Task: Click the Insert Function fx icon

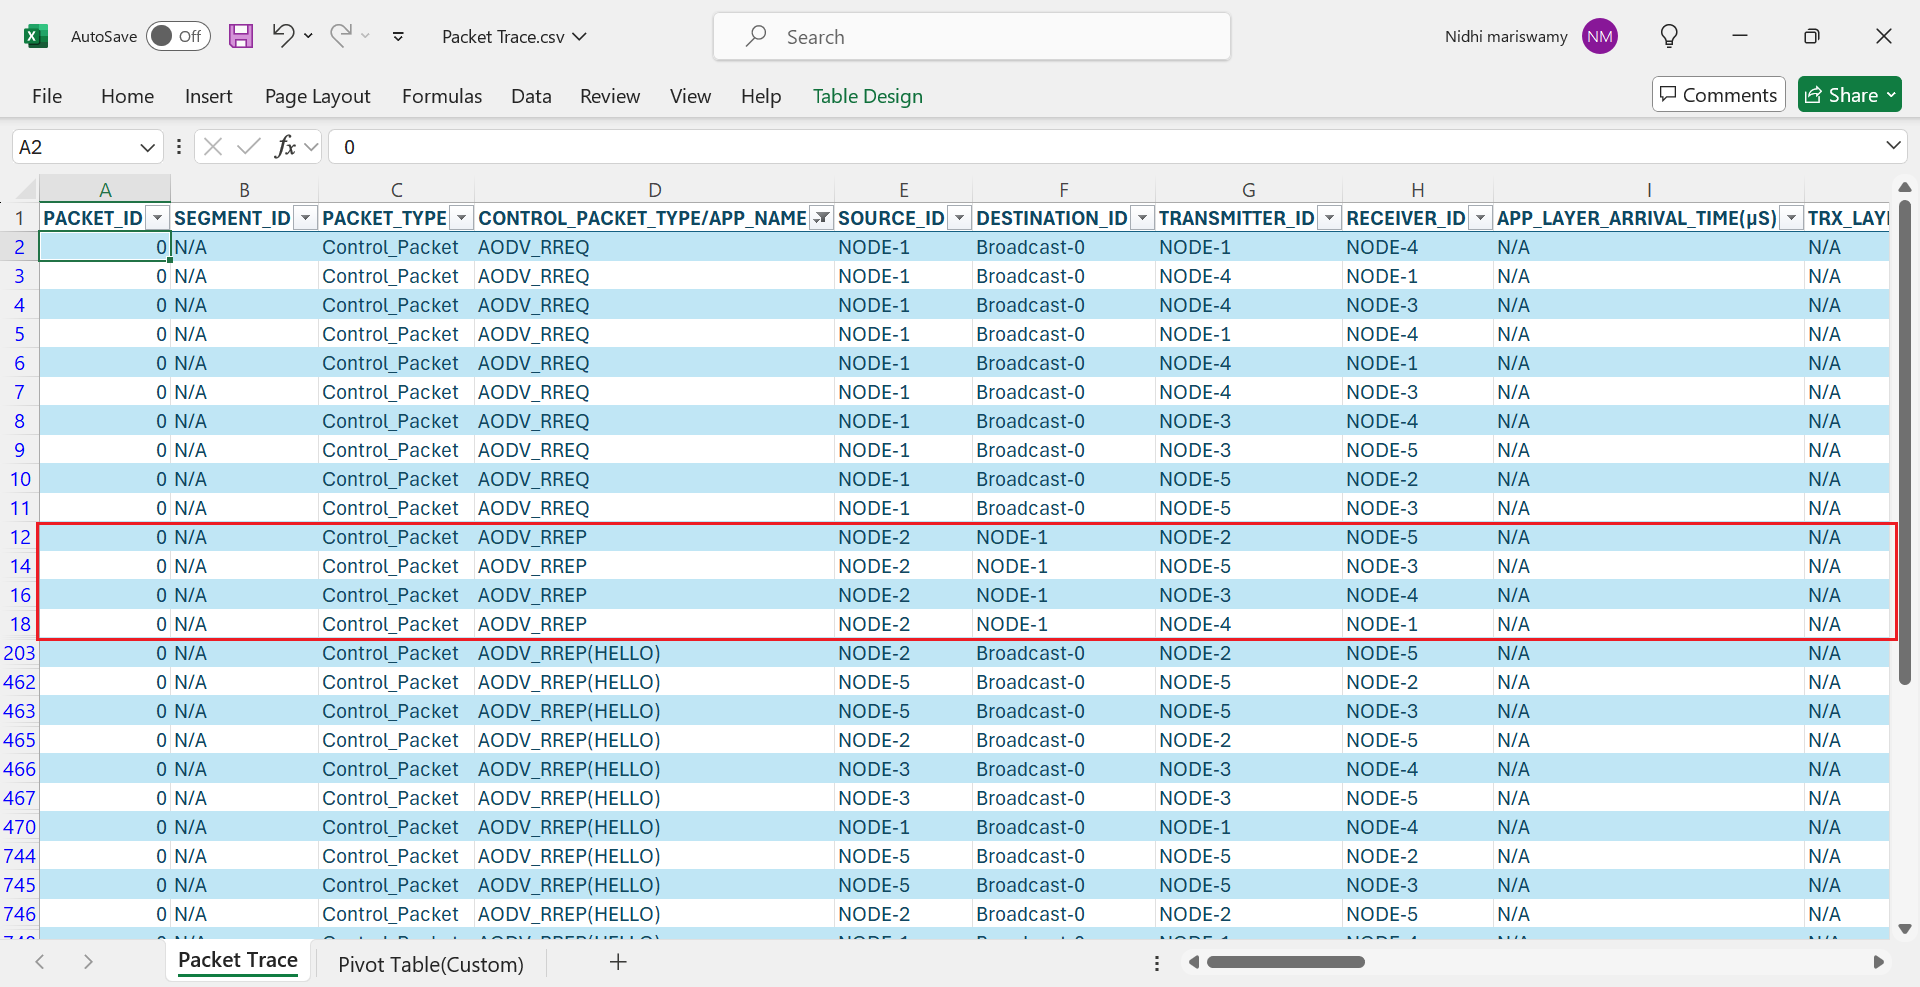Action: [x=285, y=147]
